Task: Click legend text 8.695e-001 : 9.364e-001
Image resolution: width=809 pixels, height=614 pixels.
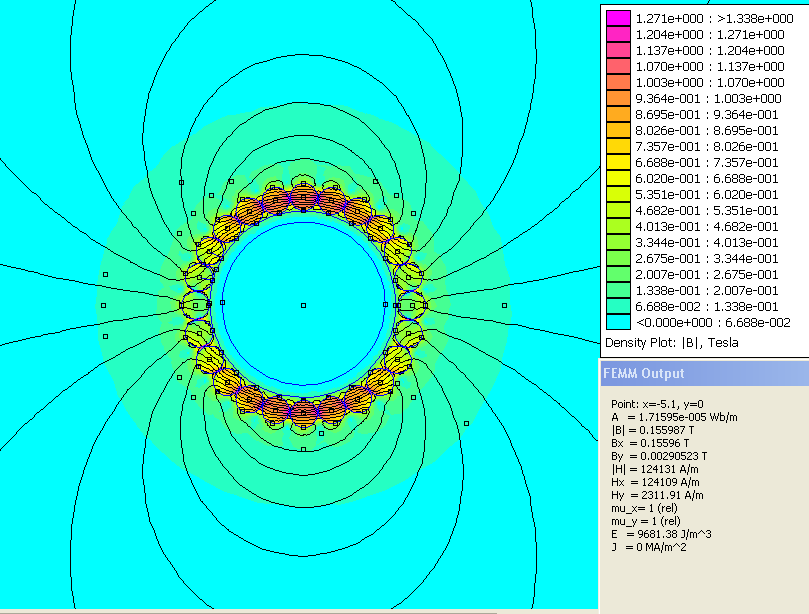Action: tap(707, 115)
